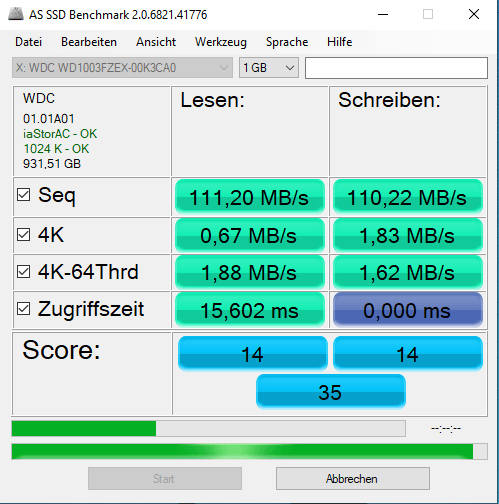Open the Werkzeug menu

(221, 42)
